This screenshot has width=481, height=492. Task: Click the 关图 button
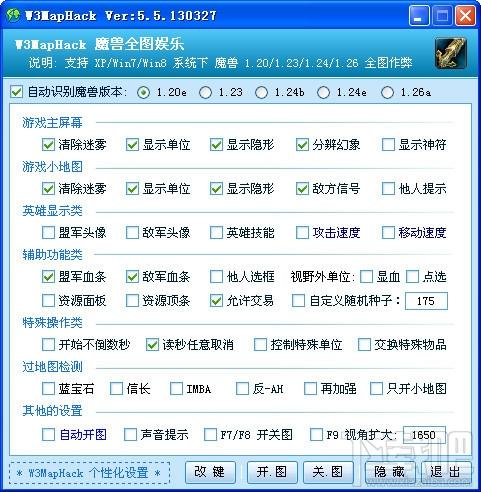(x=328, y=472)
